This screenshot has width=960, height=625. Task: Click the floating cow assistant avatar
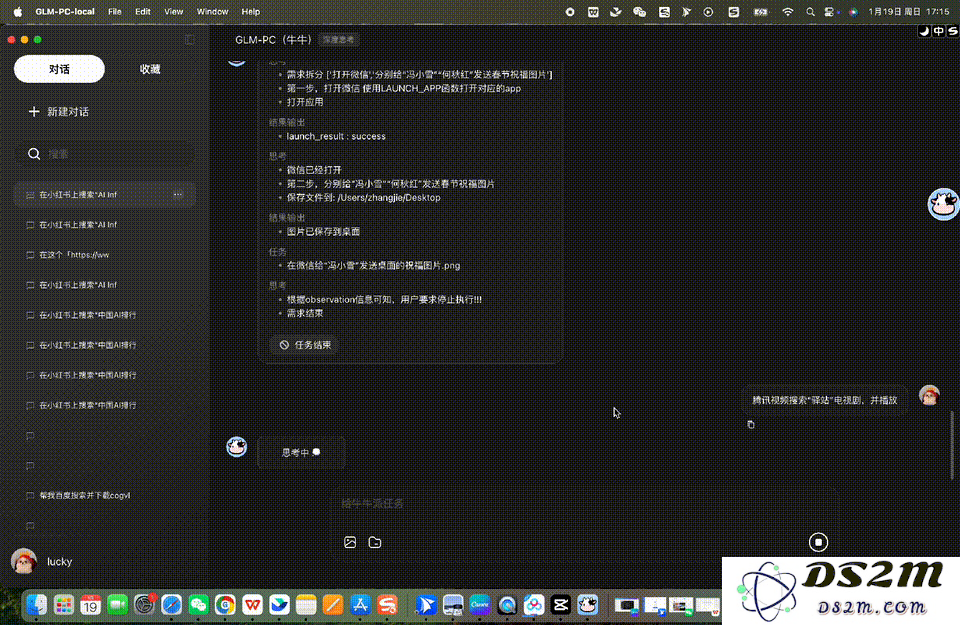(x=943, y=204)
